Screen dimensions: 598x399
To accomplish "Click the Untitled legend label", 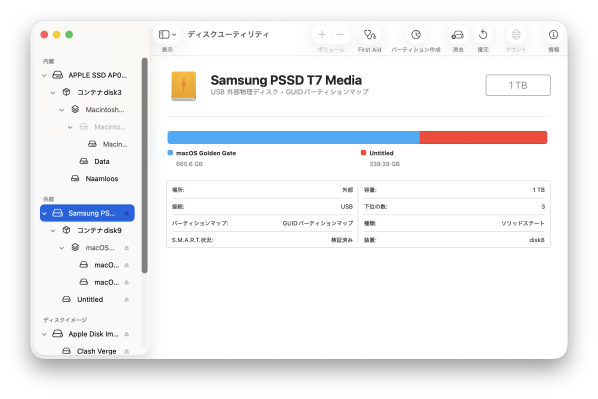I will click(381, 153).
